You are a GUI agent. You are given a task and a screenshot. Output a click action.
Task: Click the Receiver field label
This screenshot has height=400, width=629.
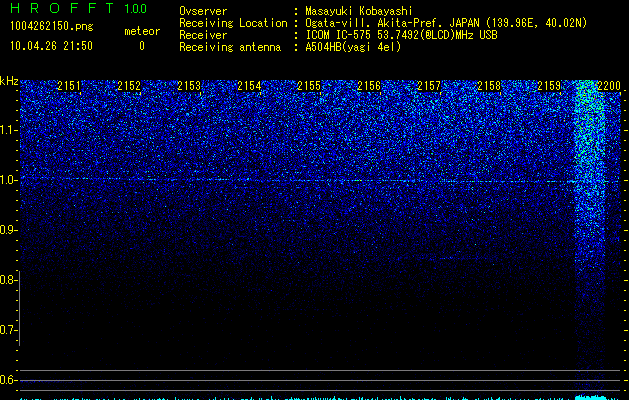203,35
